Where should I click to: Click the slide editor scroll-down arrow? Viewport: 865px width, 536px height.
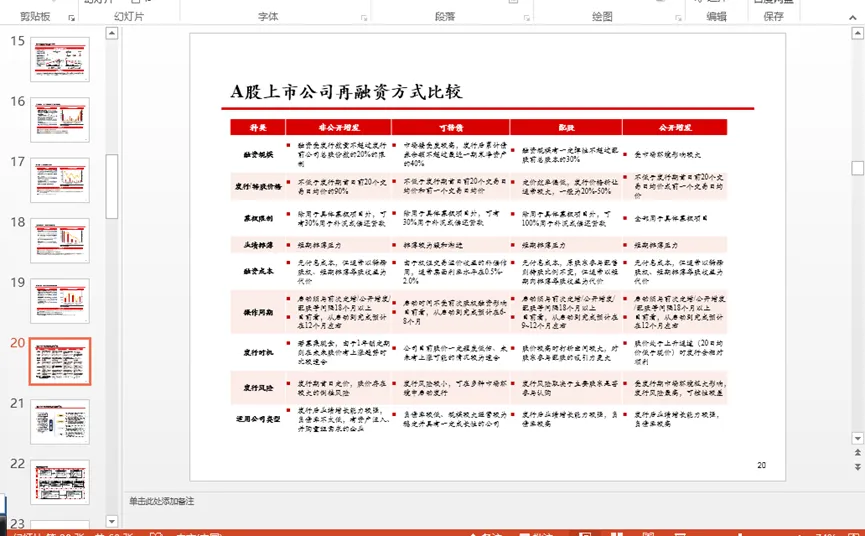pyautogui.click(x=857, y=438)
